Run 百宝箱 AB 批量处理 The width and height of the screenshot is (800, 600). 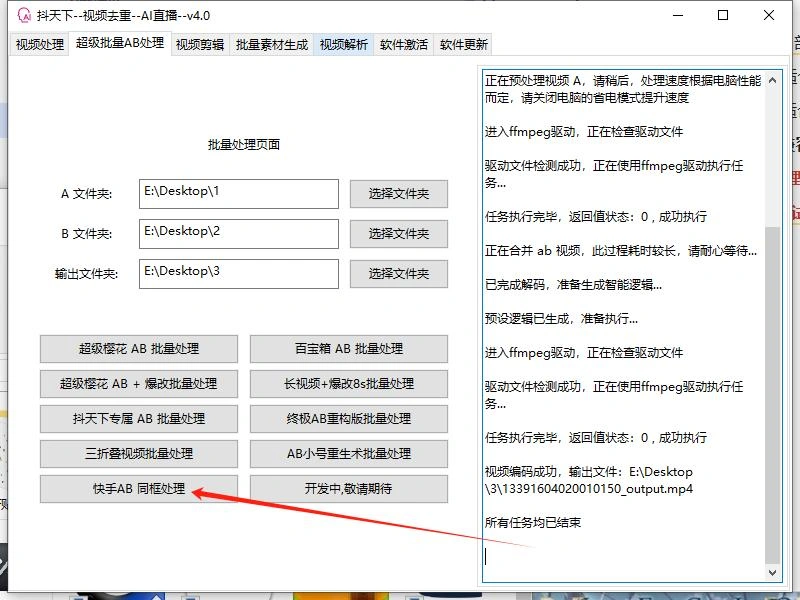tap(348, 349)
